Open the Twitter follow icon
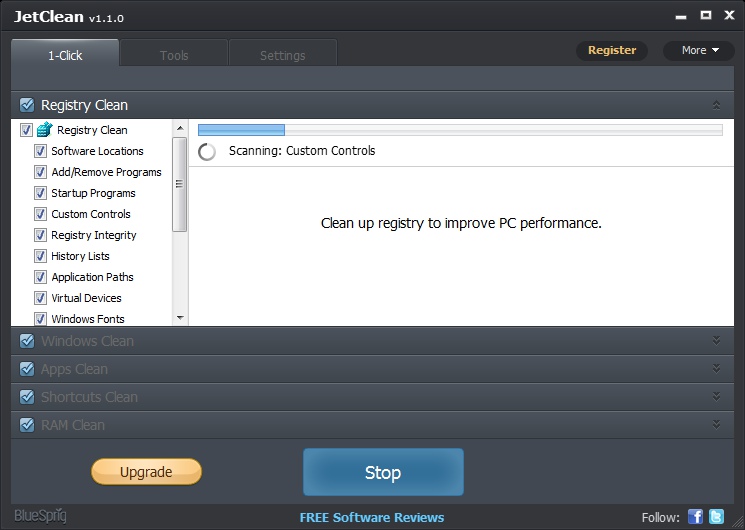This screenshot has height=530, width=745. [716, 516]
